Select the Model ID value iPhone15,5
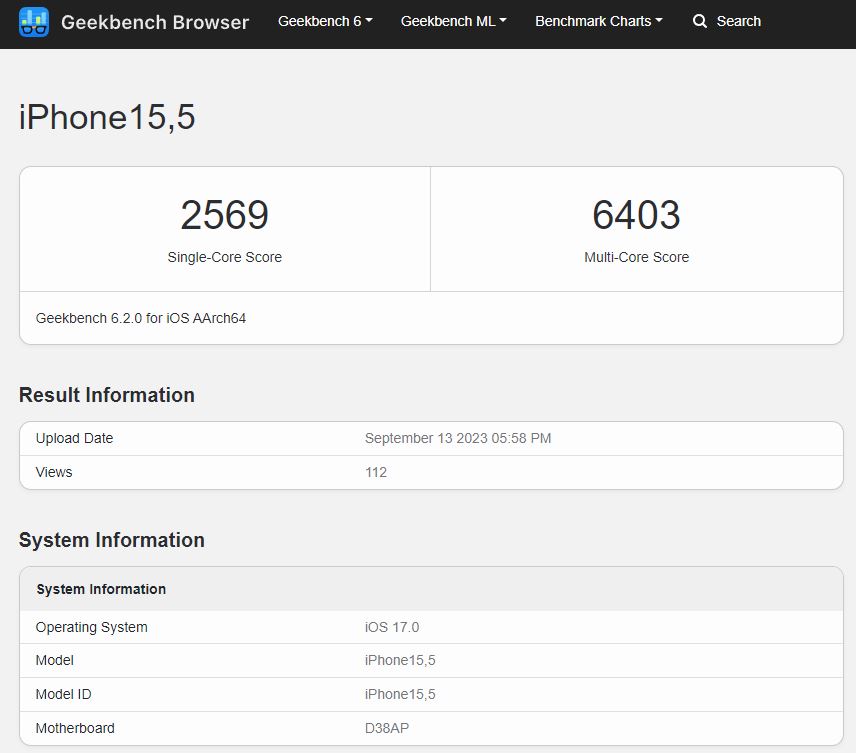The width and height of the screenshot is (856, 753). pyautogui.click(x=400, y=695)
